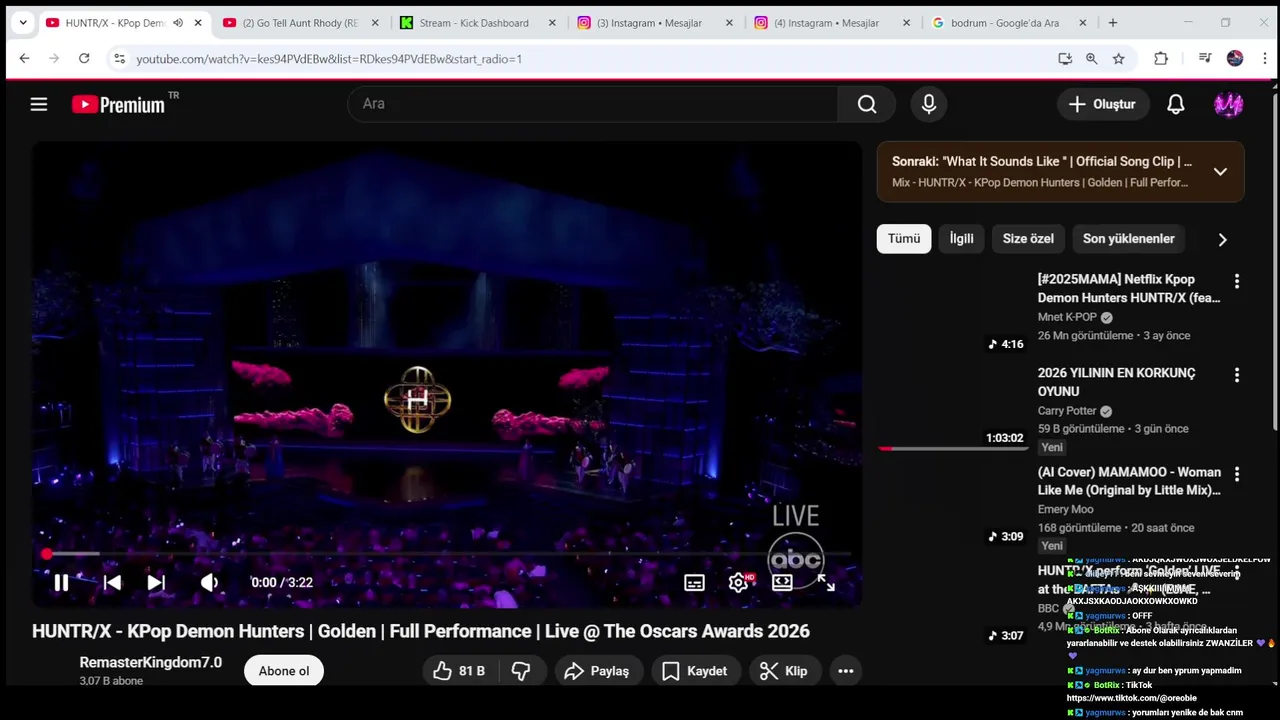
Task: Show more filter chips with right arrow
Action: [1221, 239]
